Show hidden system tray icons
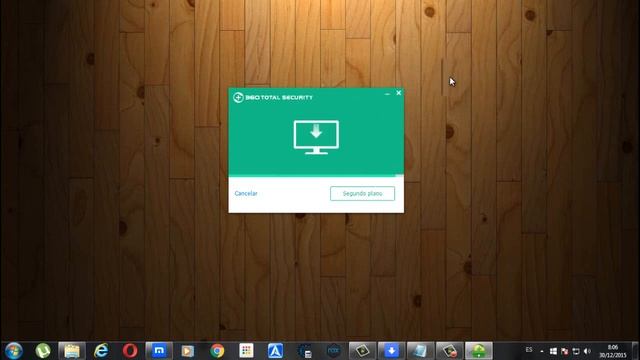The image size is (640, 360). coord(542,351)
